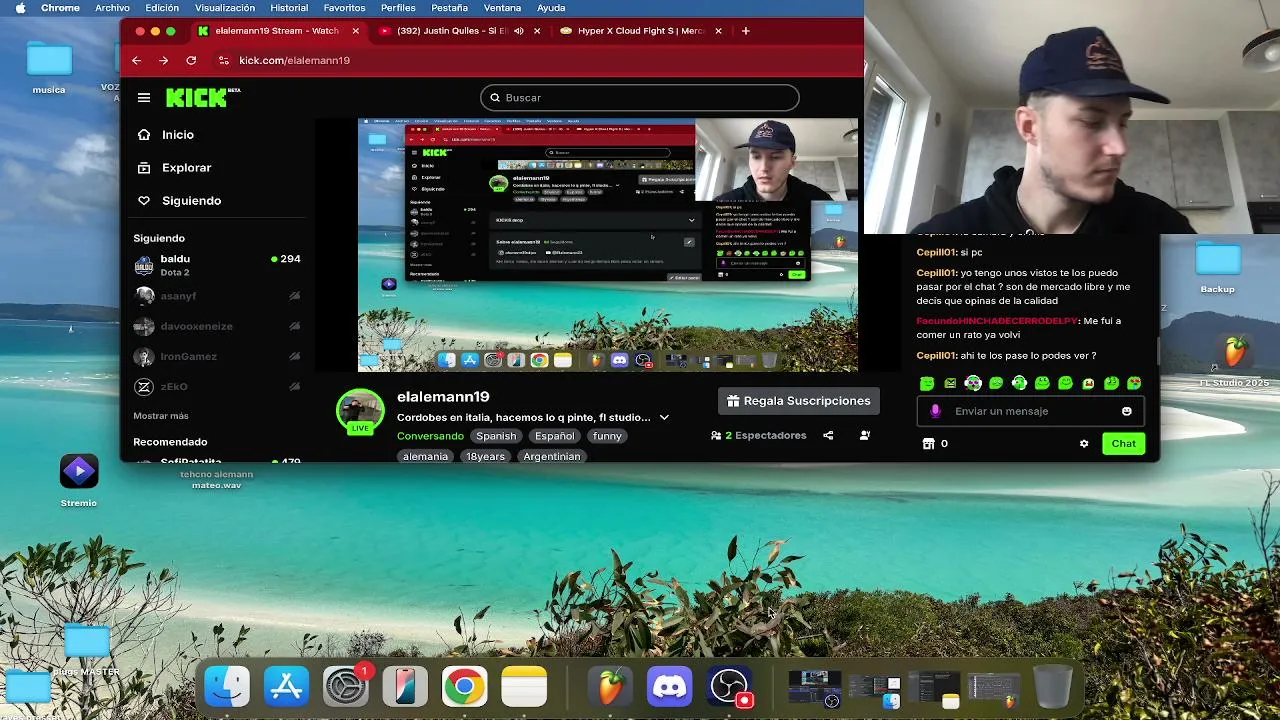Screen dimensions: 1280x720
Task: Open a new Chrome tab
Action: (x=745, y=31)
